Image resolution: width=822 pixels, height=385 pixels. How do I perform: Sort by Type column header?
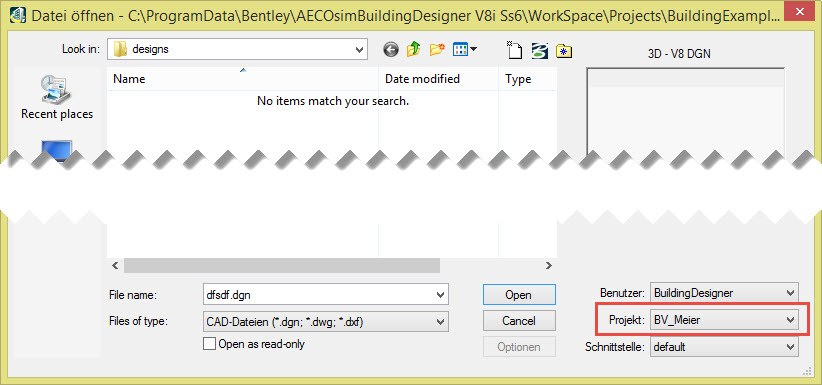click(527, 79)
